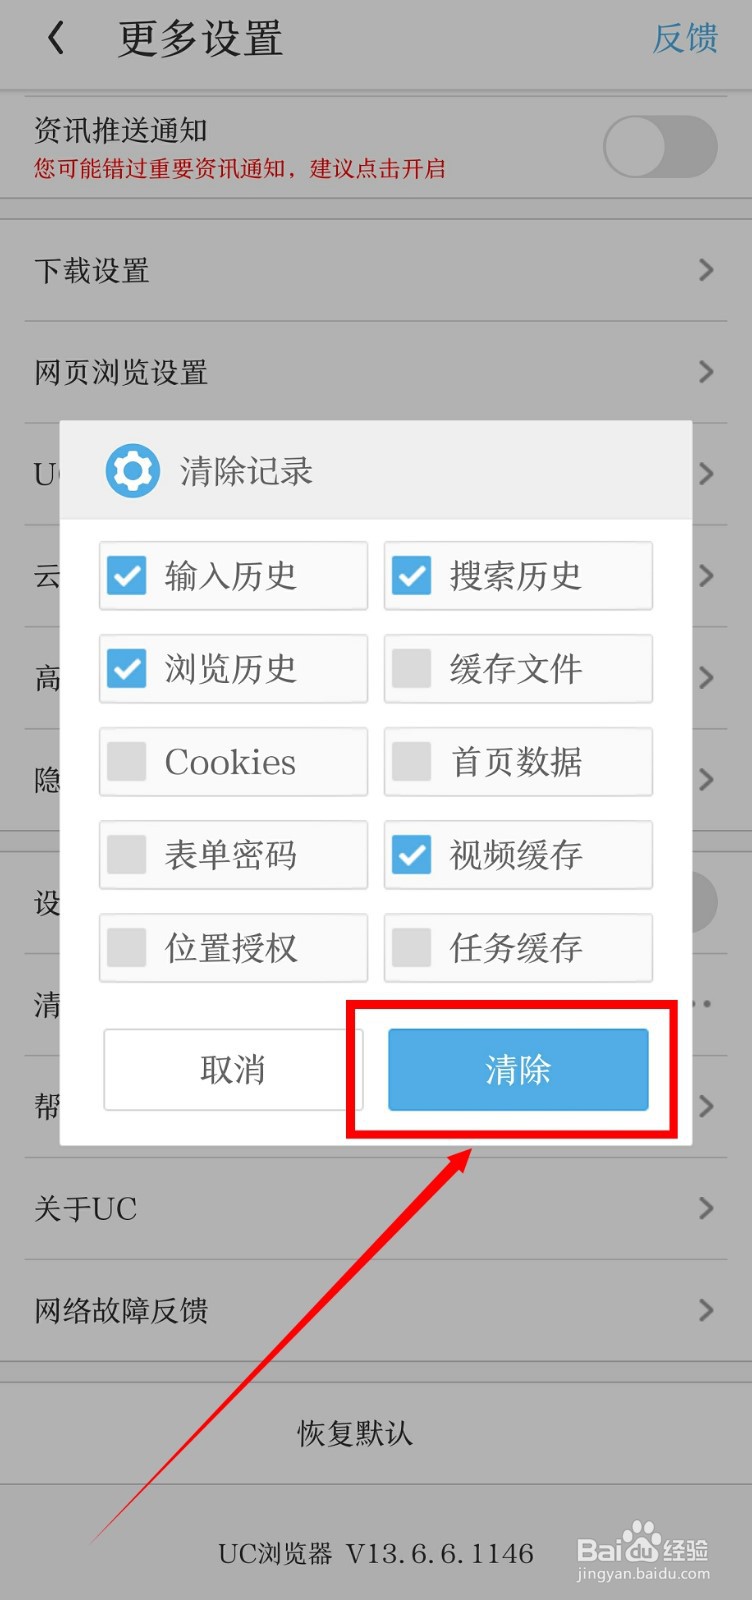752x1600 pixels.
Task: Tap the back arrow icon
Action: tap(56, 39)
